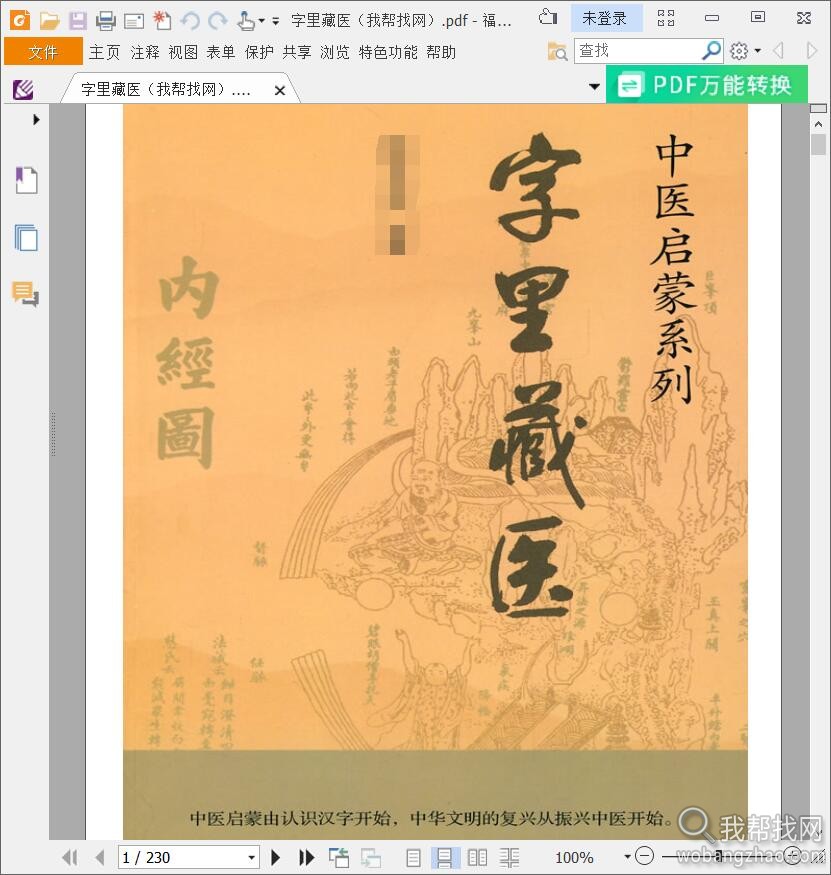Undo the last action
This screenshot has height=875, width=831.
(x=190, y=21)
